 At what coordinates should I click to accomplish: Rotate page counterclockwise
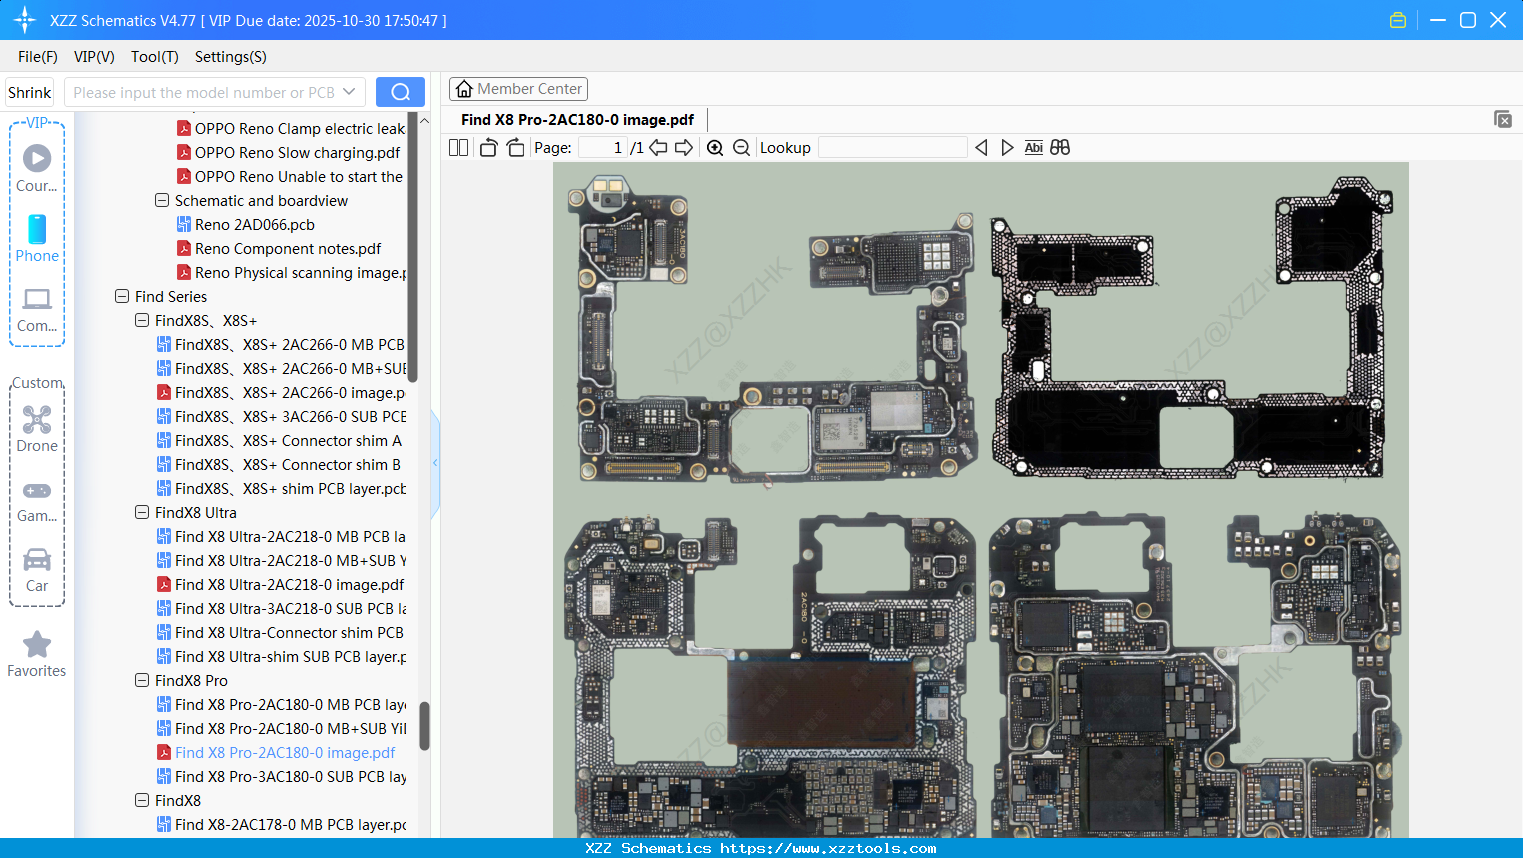(x=488, y=148)
